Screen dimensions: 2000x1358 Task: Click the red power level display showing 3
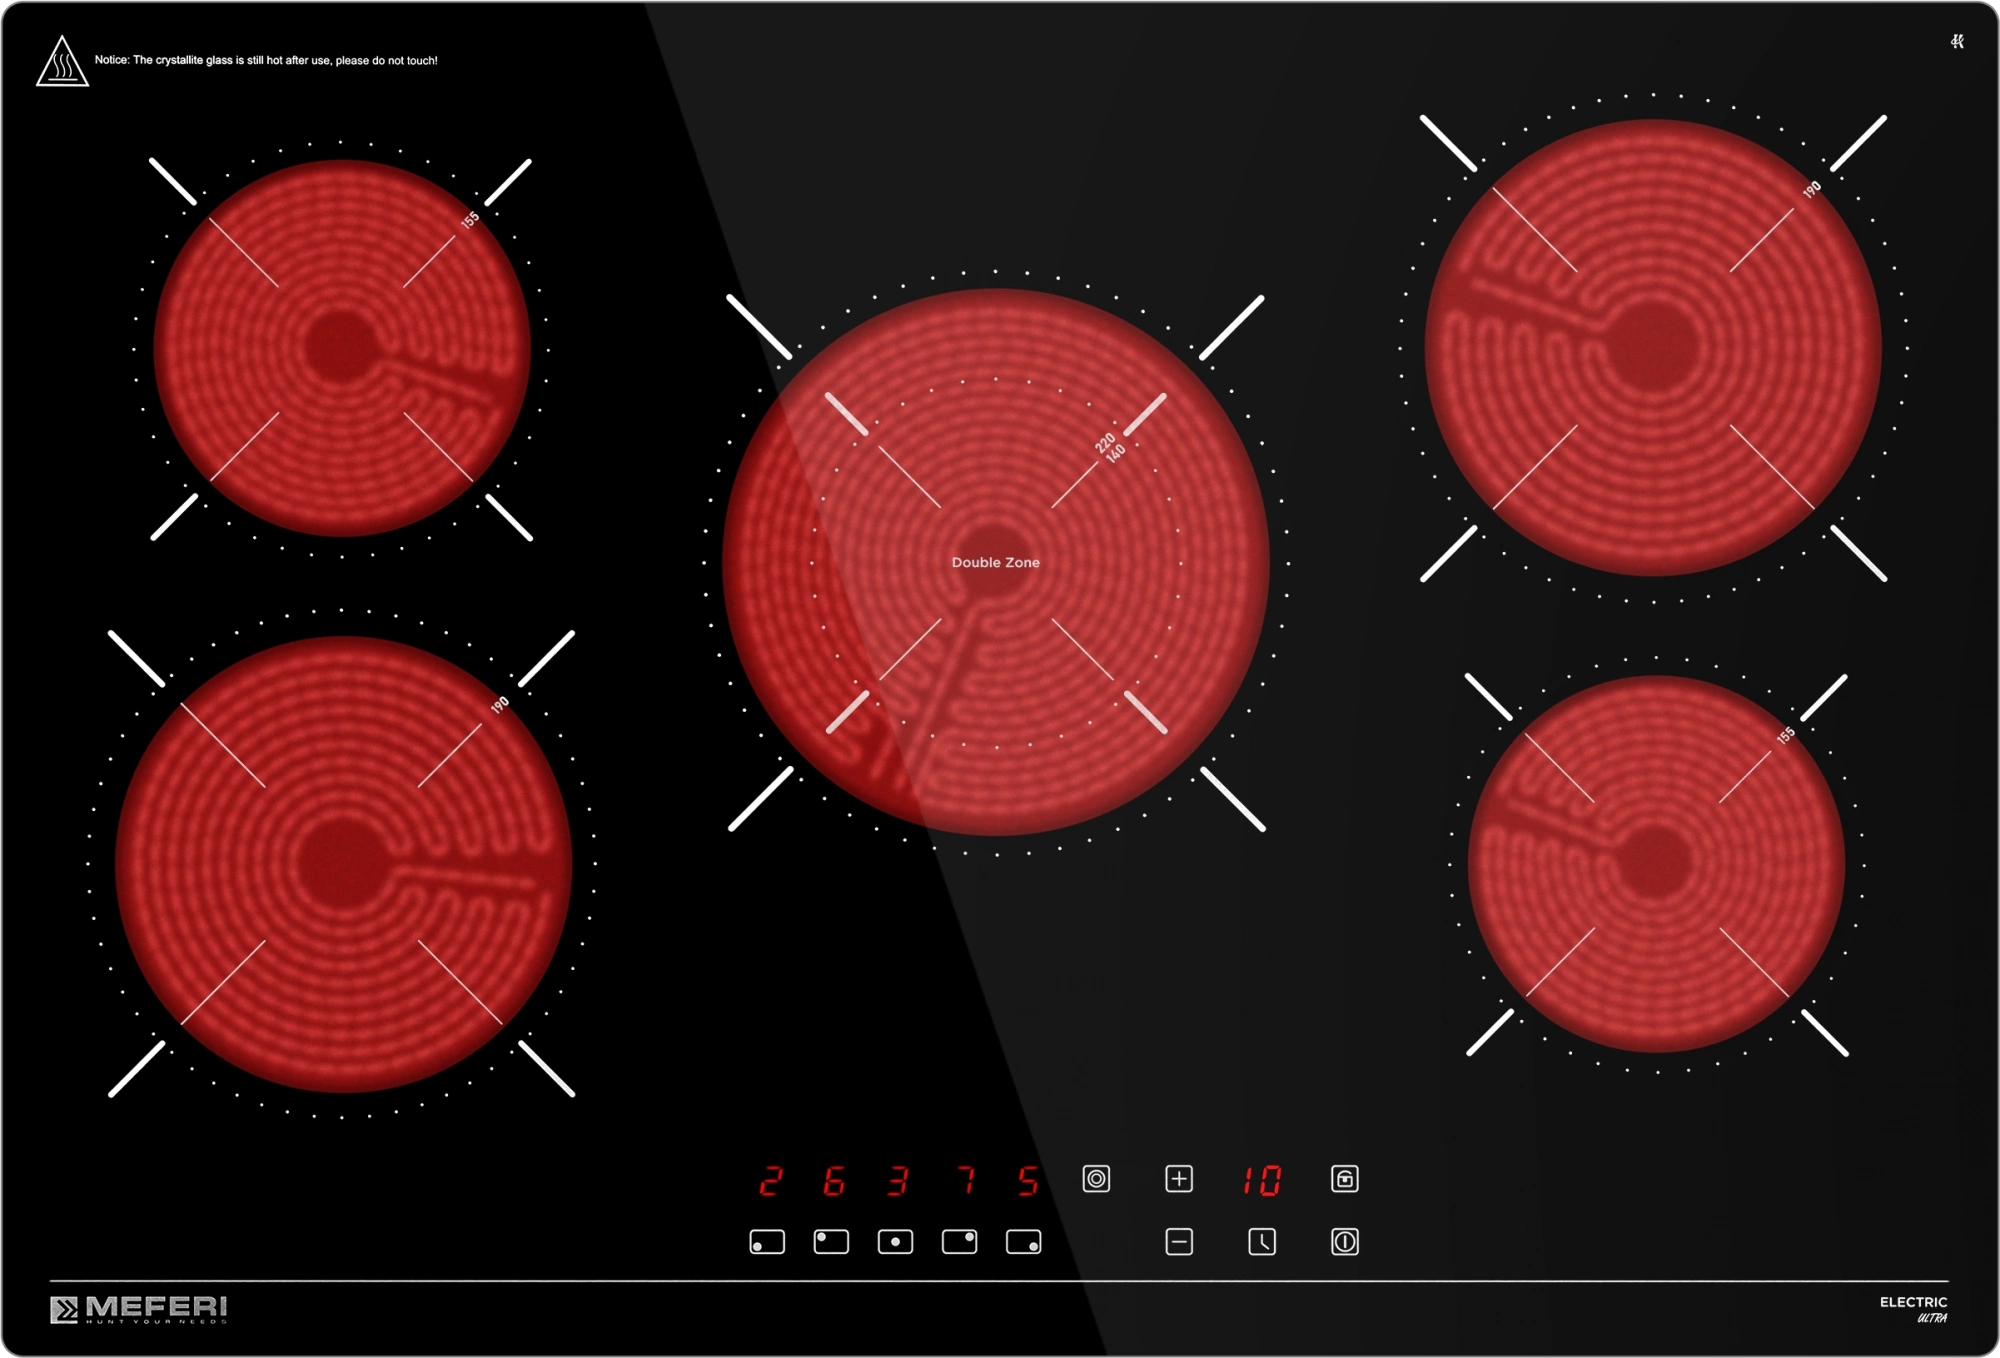click(897, 1181)
